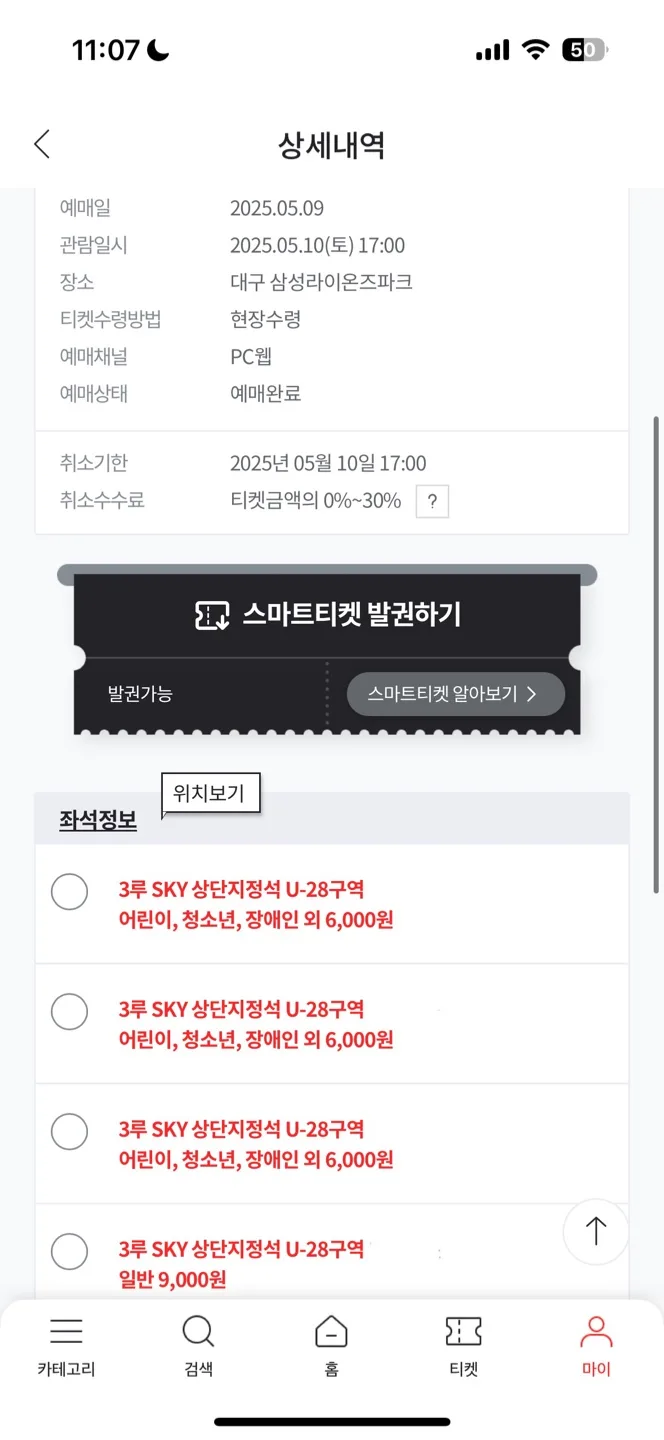
Task: Tap the scroll-to-top arrow button
Action: [596, 1231]
